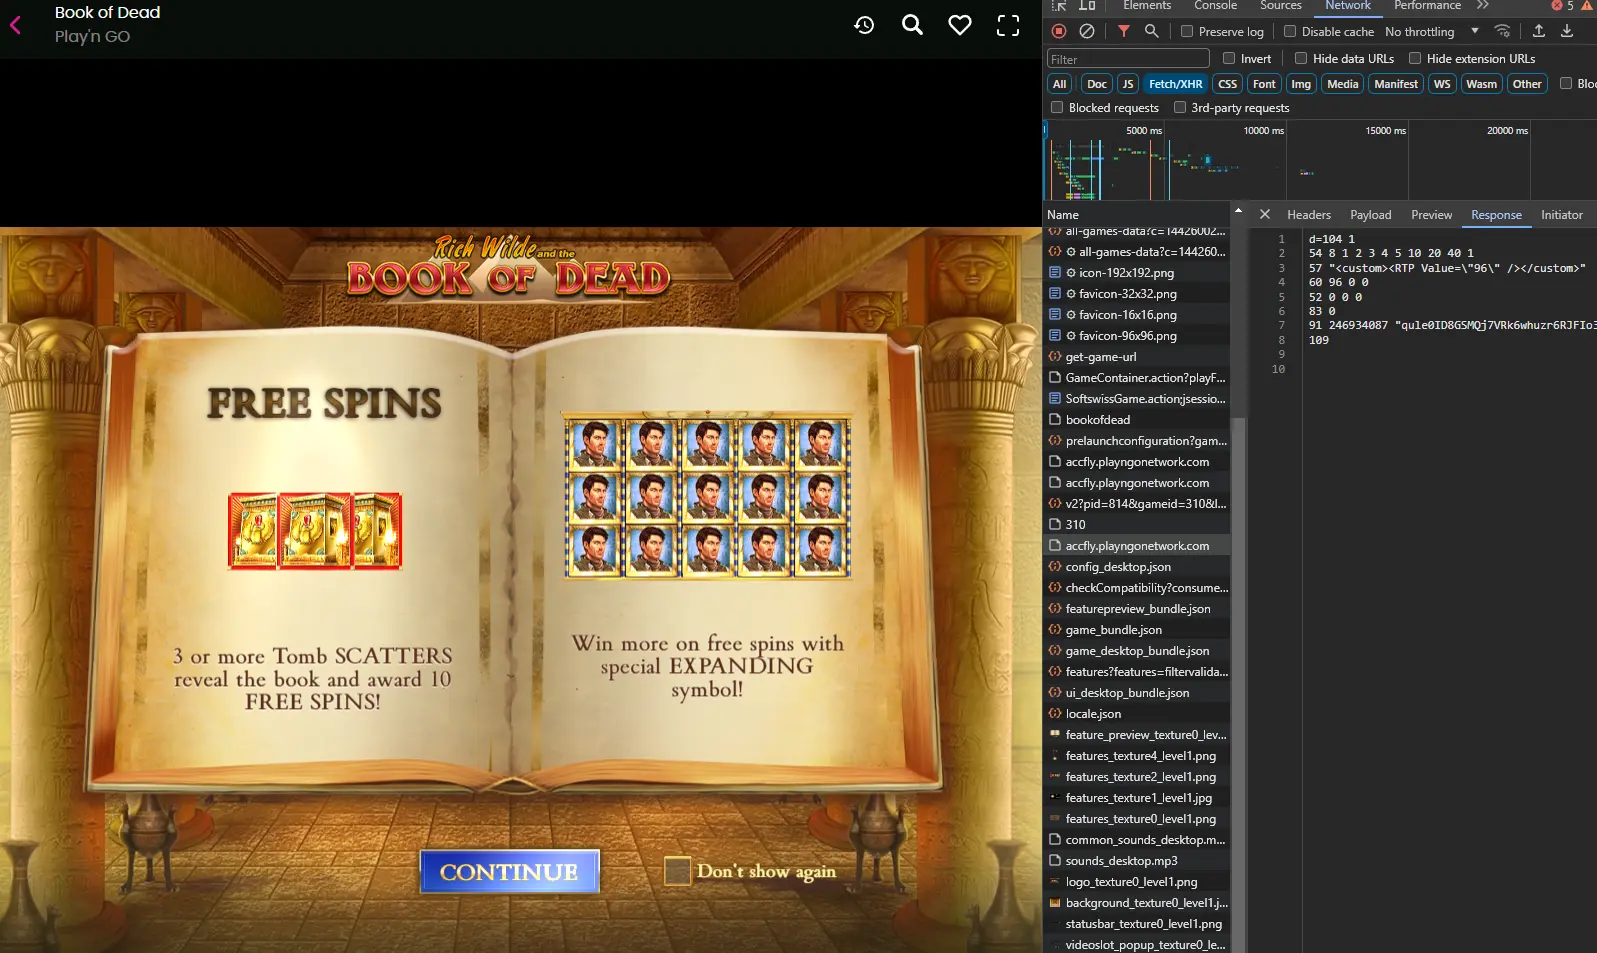This screenshot has height=953, width=1597.
Task: Filter requests by Media type
Action: pos(1343,84)
